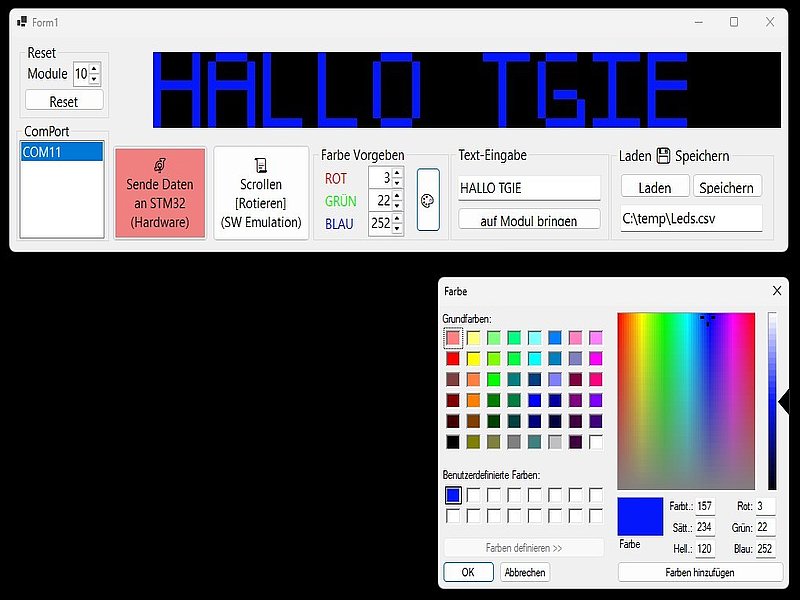Click auf Modul bringen button
This screenshot has width=800, height=600.
tap(529, 219)
